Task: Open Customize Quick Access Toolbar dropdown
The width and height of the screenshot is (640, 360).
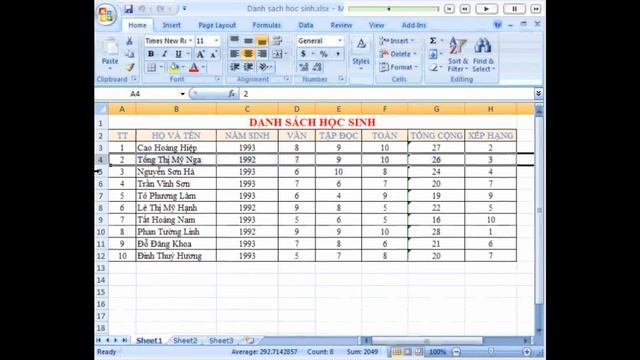Action: 184,9
